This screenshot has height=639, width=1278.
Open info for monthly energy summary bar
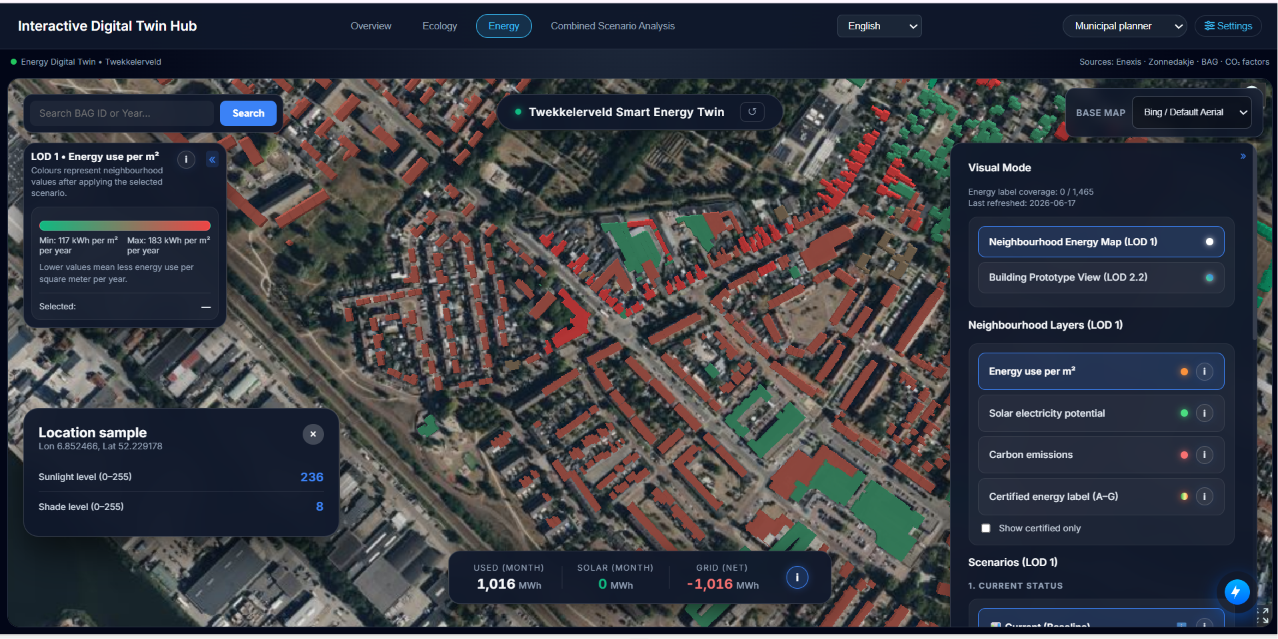(x=797, y=577)
